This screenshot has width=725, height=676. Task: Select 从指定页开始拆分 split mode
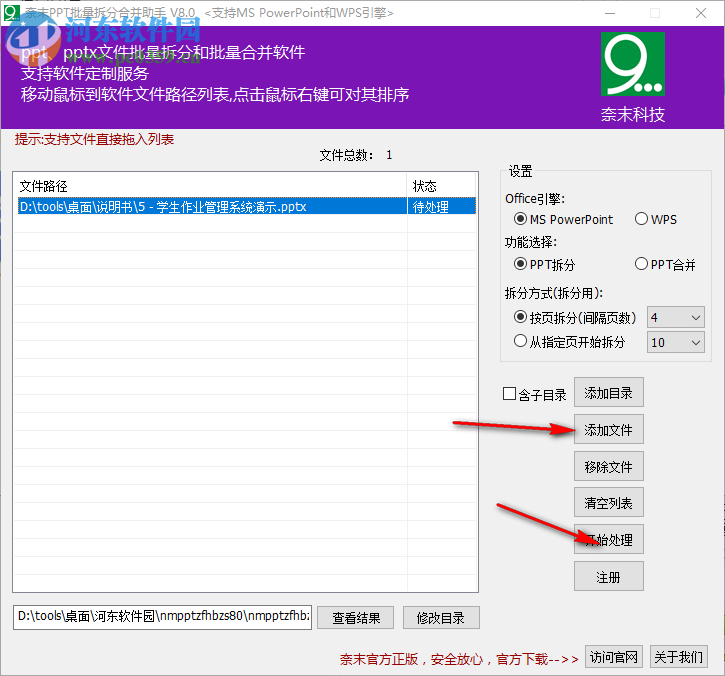[x=569, y=342]
